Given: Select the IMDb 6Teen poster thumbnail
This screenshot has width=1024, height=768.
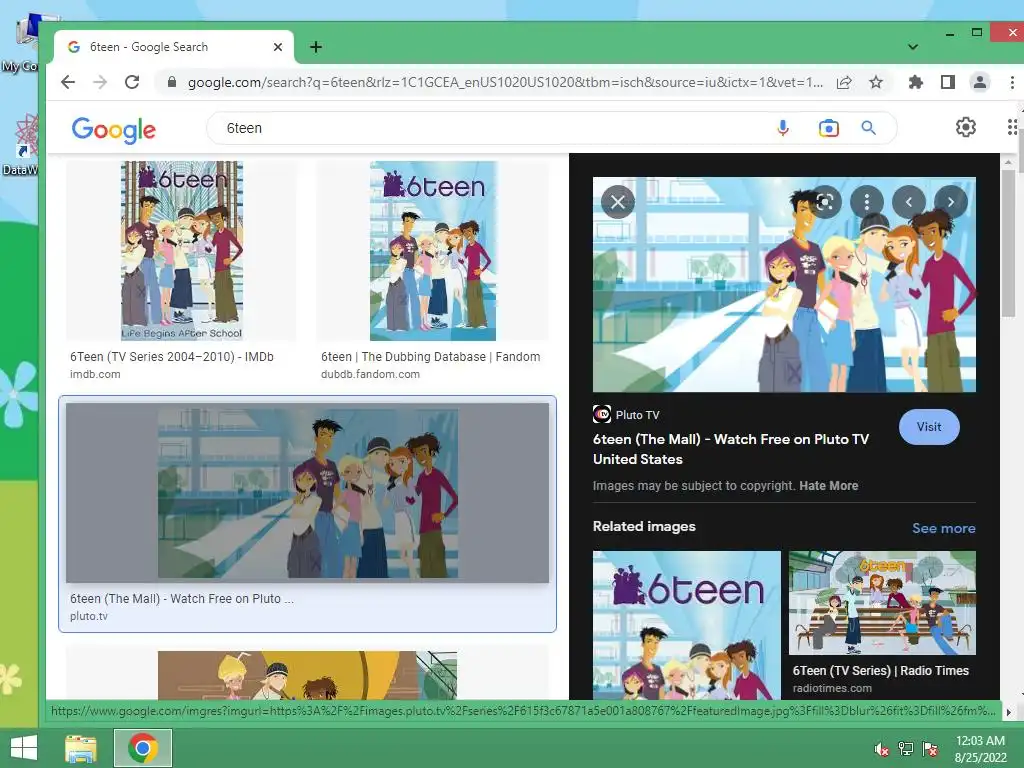Looking at the screenshot, I should click(182, 251).
